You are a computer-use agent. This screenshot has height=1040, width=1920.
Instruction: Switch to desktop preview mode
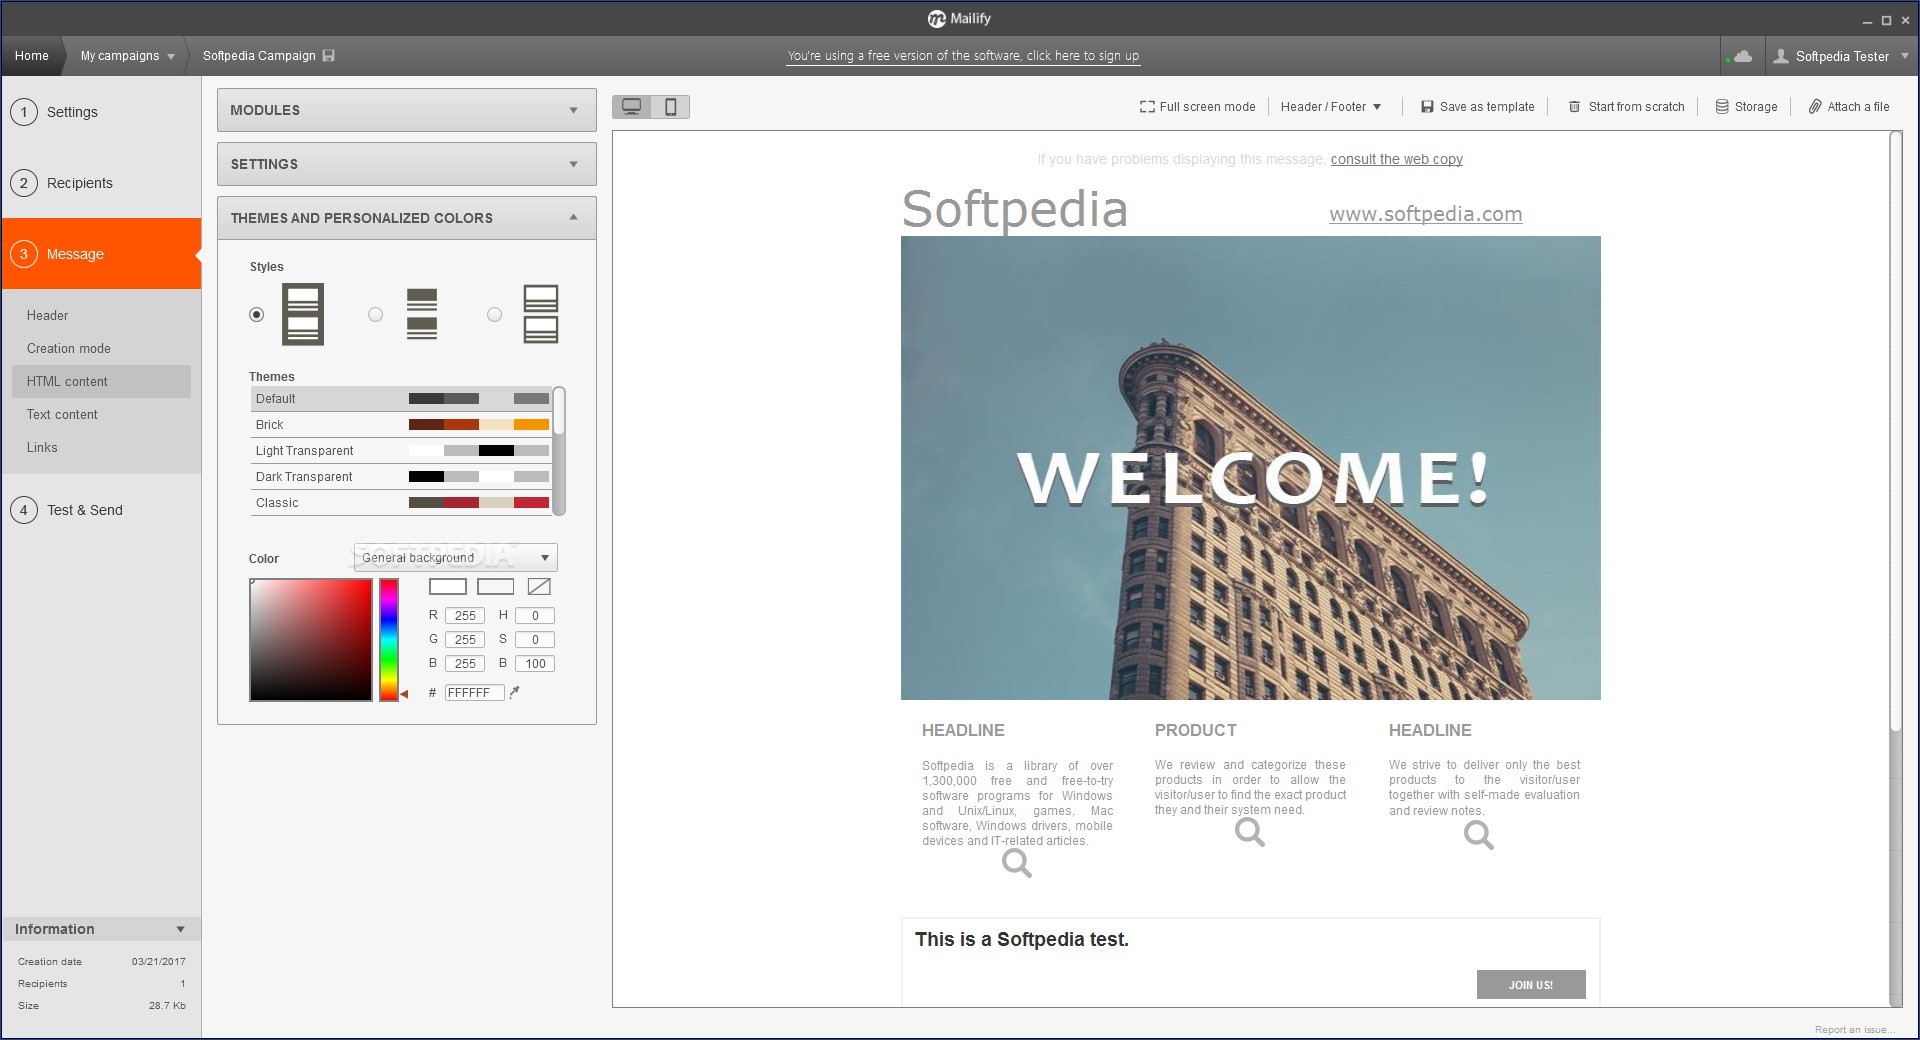(x=631, y=107)
